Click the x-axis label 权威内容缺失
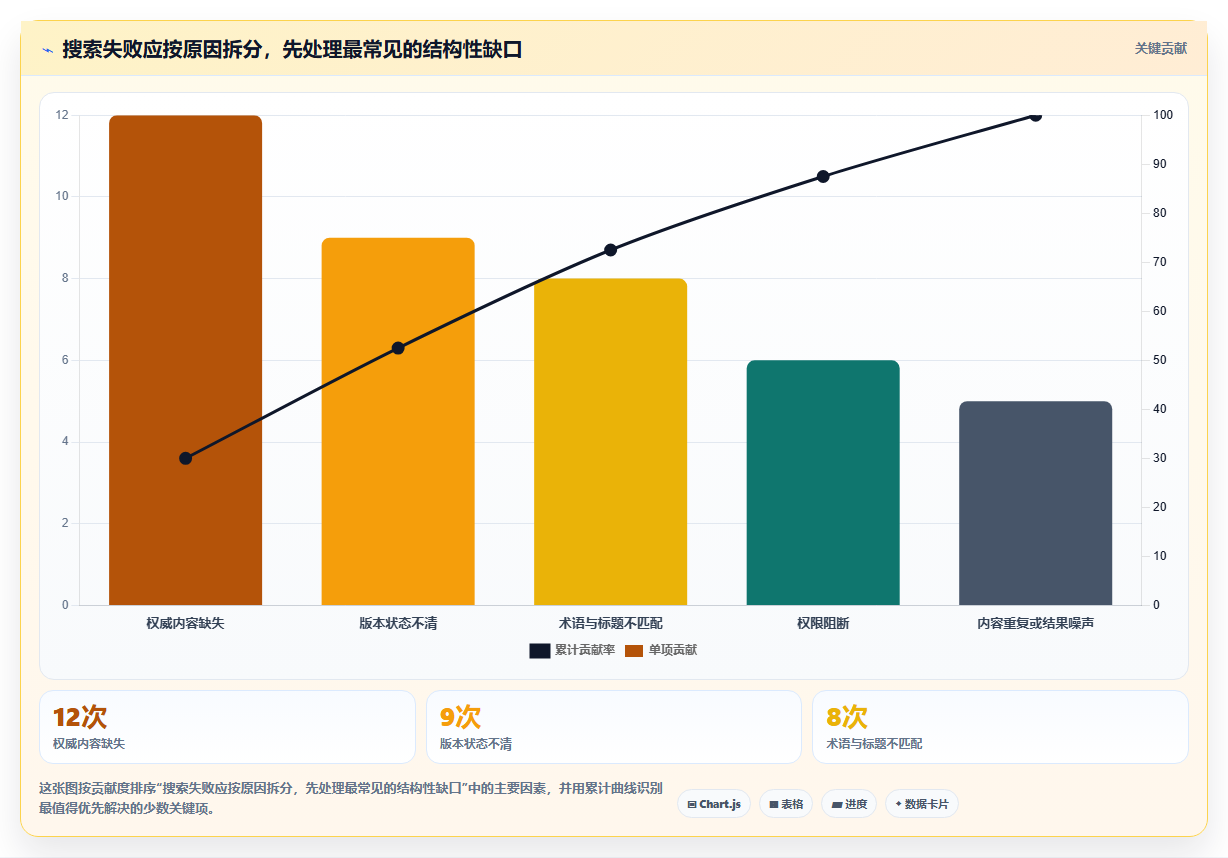 (x=185, y=623)
